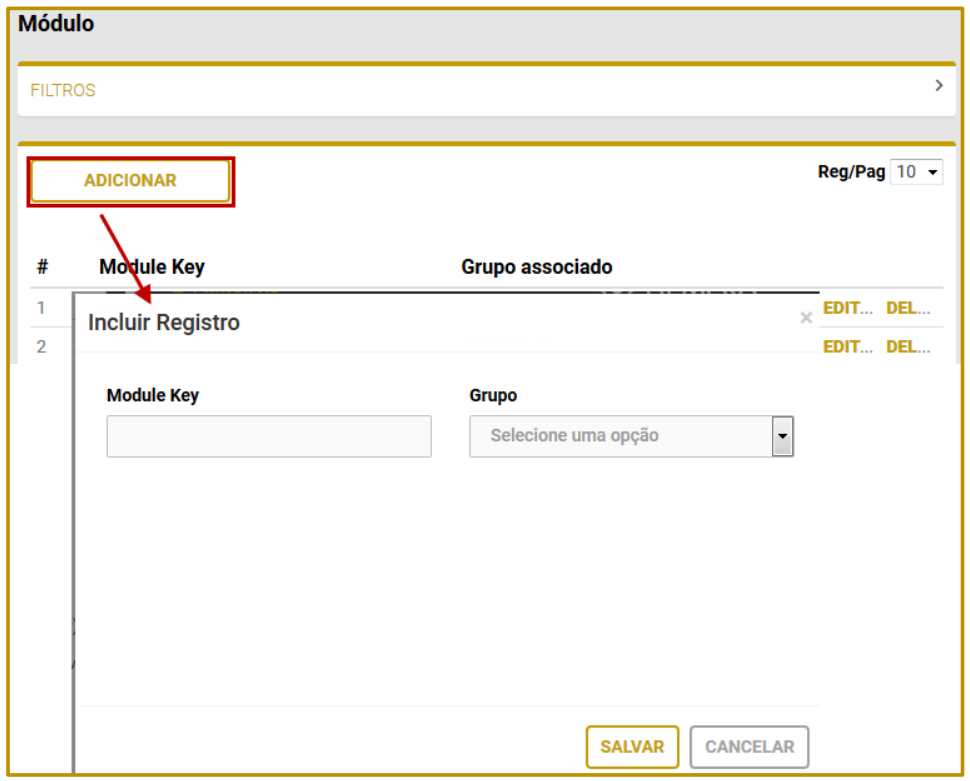This screenshot has height=781, width=970.
Task: Expand the FILTROS panel chevron
Action: pyautogui.click(x=938, y=87)
